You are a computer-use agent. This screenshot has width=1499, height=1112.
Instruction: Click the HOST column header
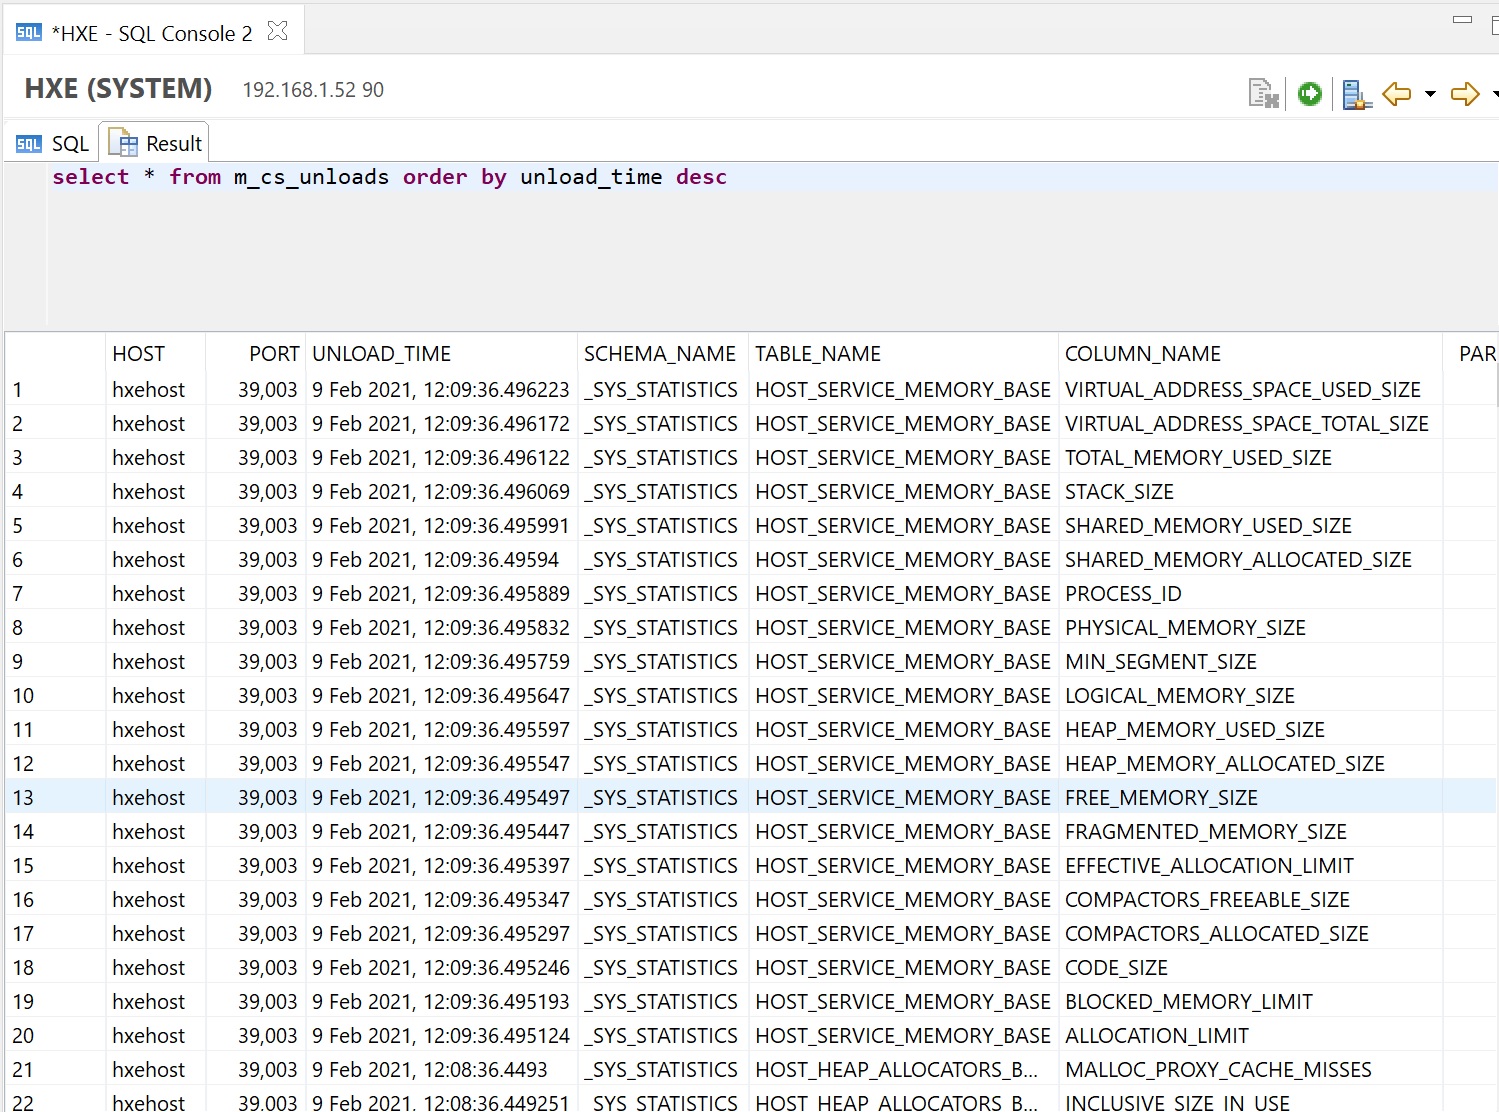click(138, 354)
